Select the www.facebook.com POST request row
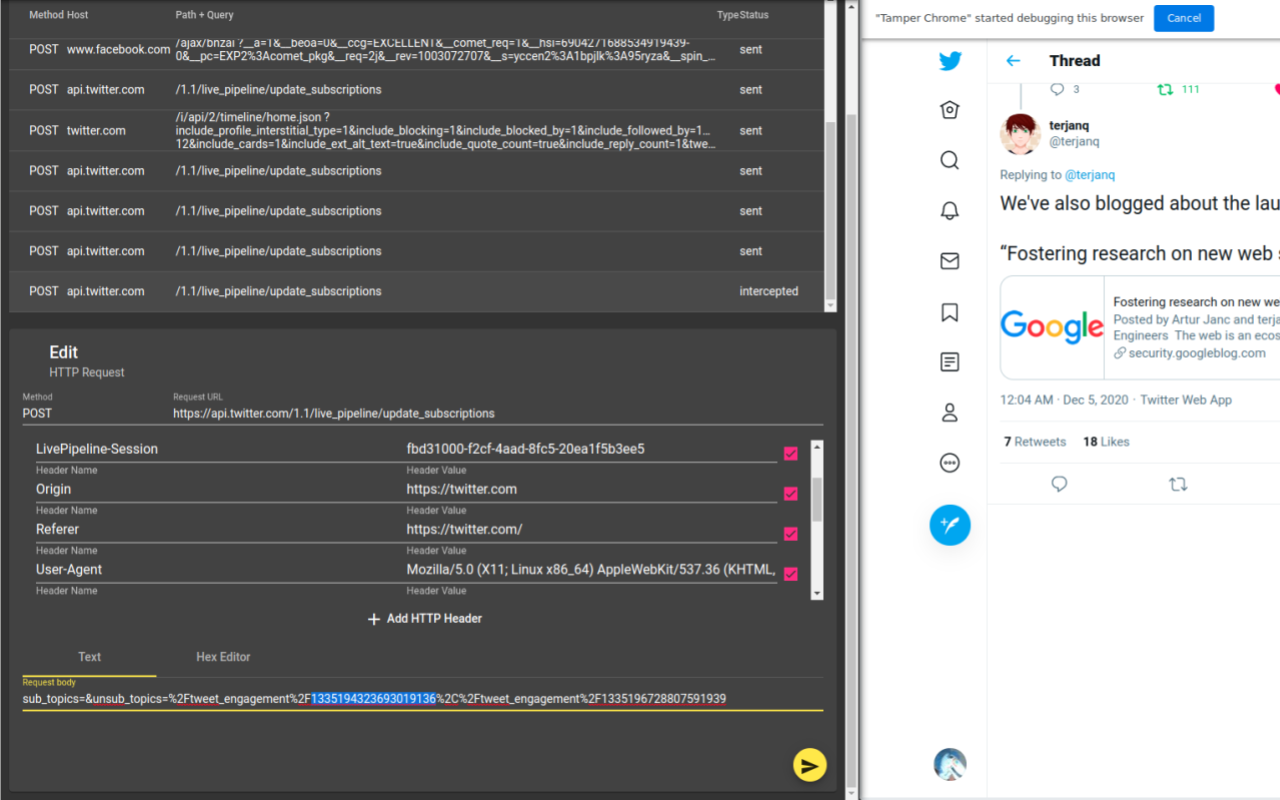Screen dimensions: 1280x800 pyautogui.click(x=418, y=49)
